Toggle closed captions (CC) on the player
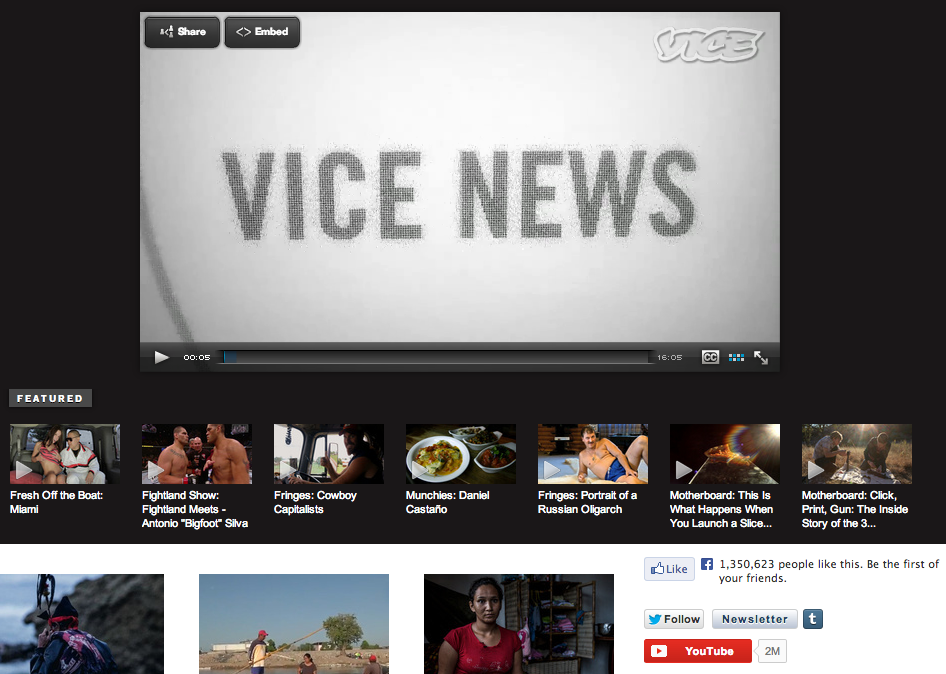The width and height of the screenshot is (946, 674). tap(710, 357)
